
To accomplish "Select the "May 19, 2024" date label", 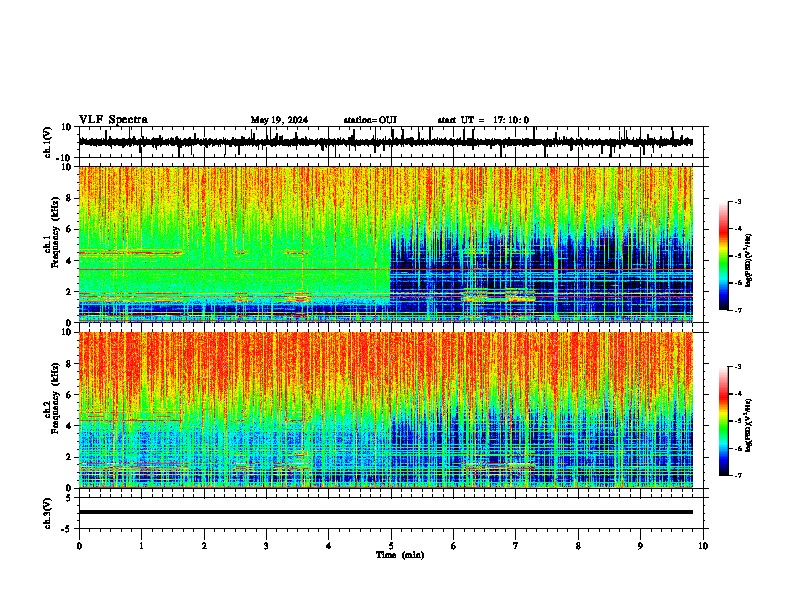I will pyautogui.click(x=279, y=120).
